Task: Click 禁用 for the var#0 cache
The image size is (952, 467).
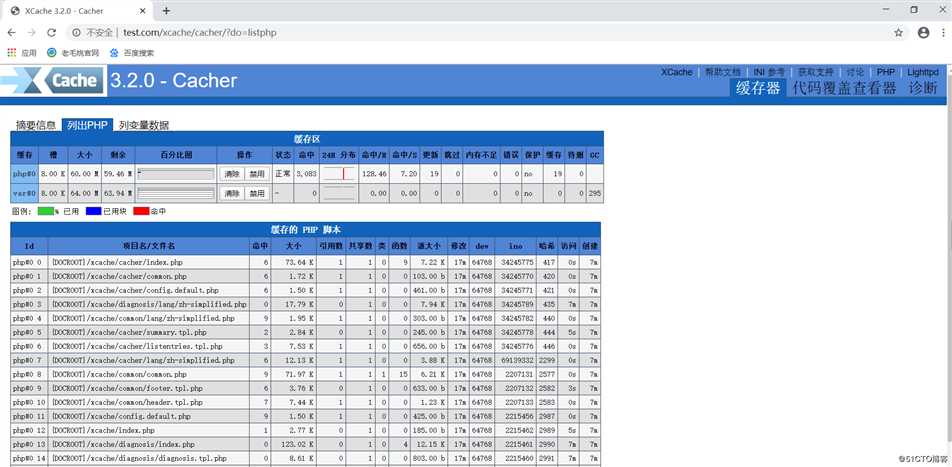Action: [257, 194]
